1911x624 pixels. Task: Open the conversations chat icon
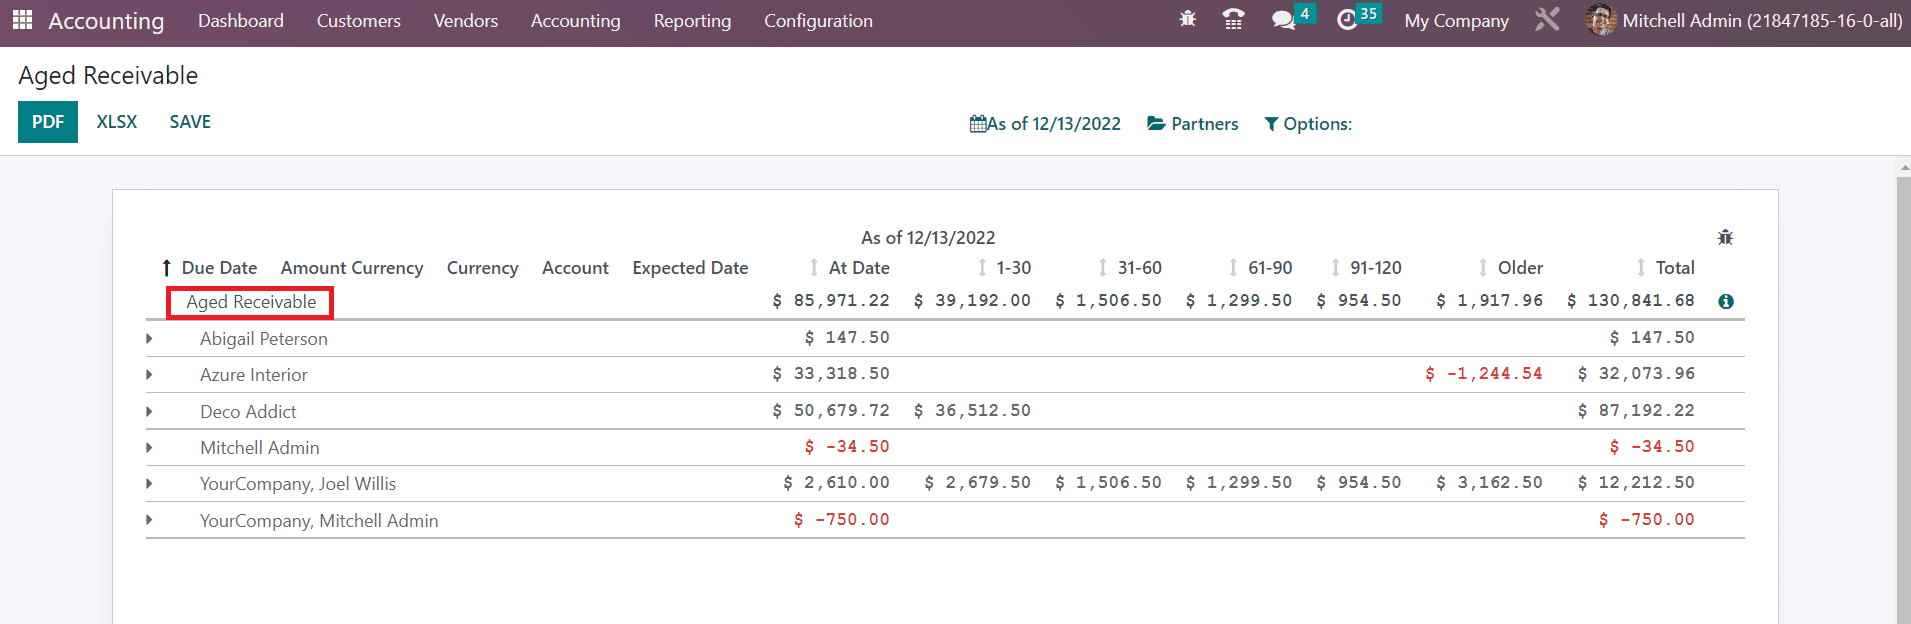1283,20
